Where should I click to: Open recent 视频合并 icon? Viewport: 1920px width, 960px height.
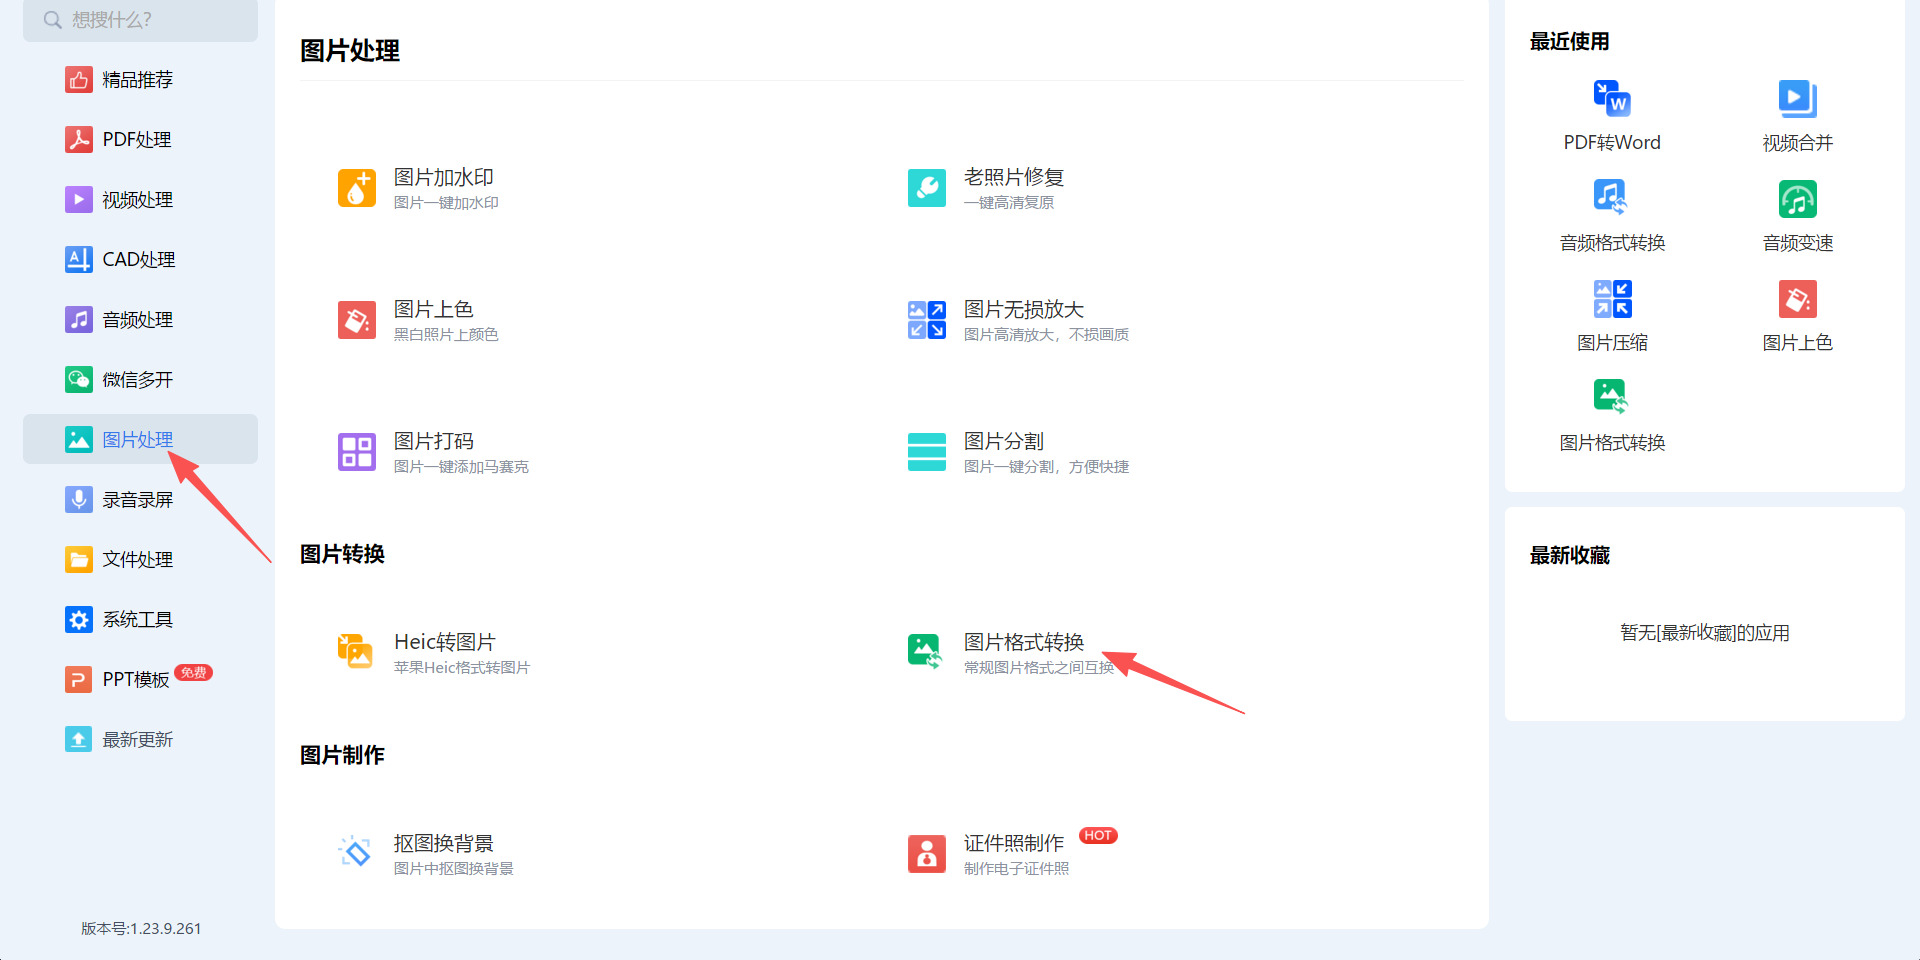pos(1798,98)
